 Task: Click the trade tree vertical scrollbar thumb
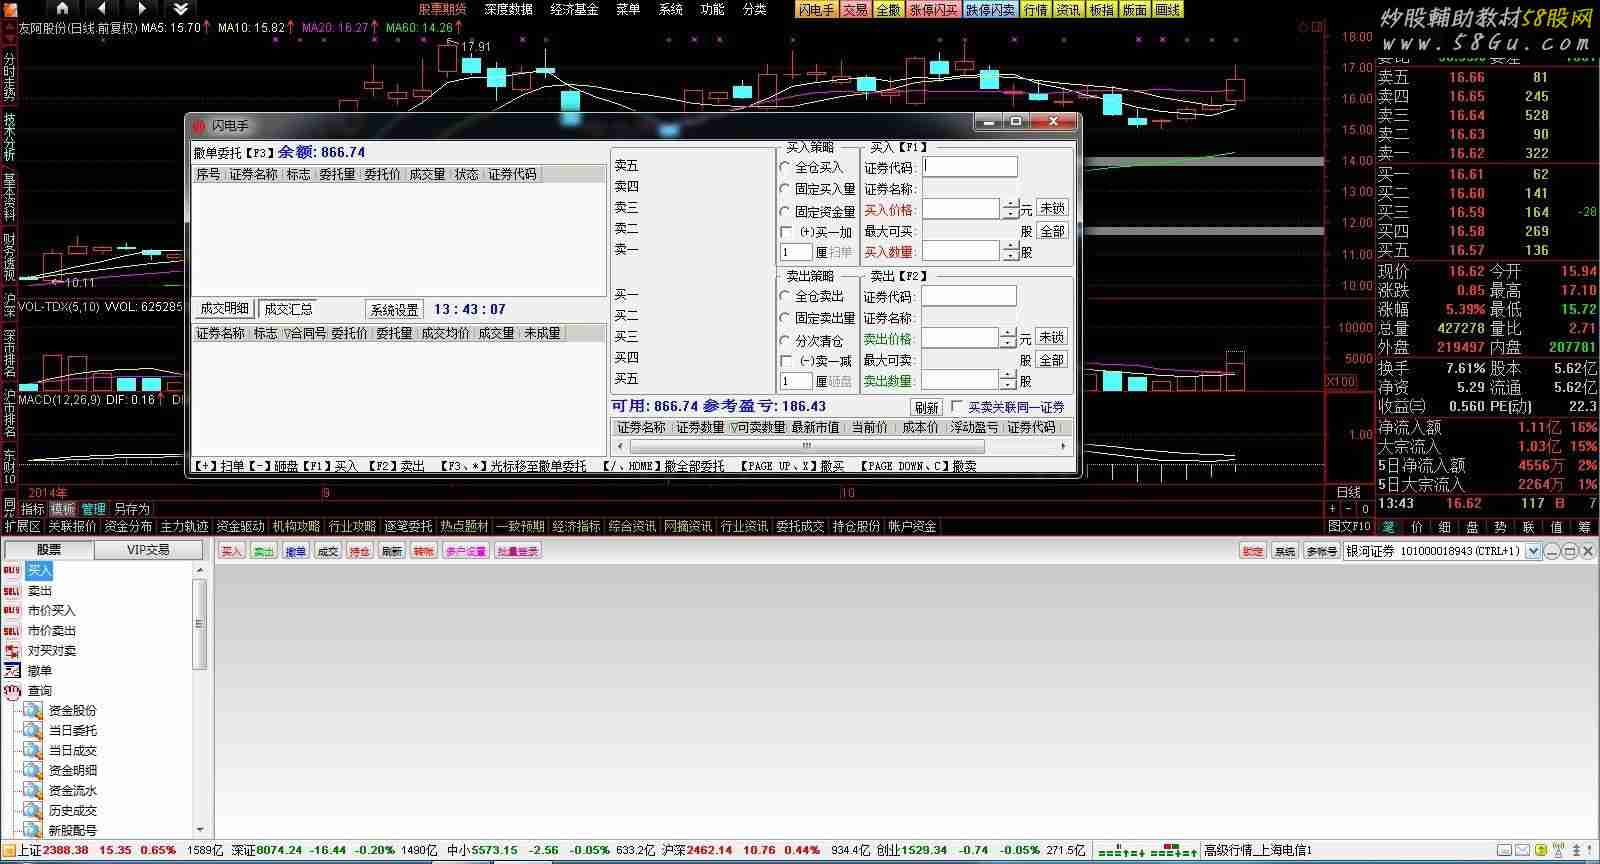click(199, 623)
